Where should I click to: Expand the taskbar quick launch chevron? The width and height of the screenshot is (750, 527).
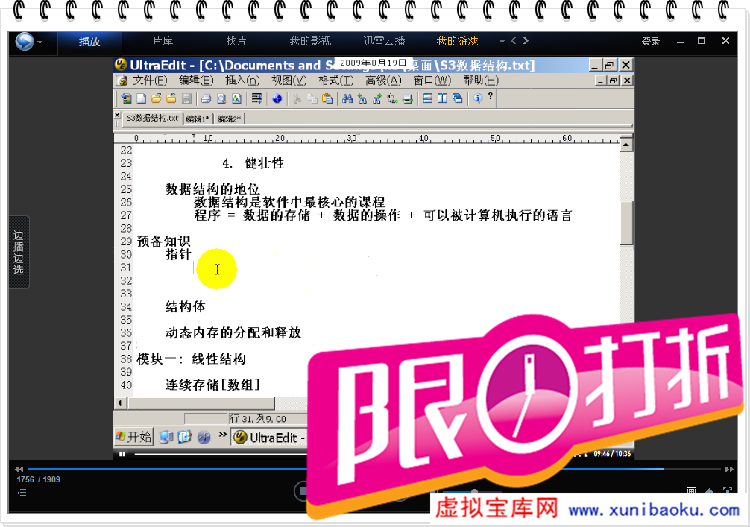coord(221,437)
